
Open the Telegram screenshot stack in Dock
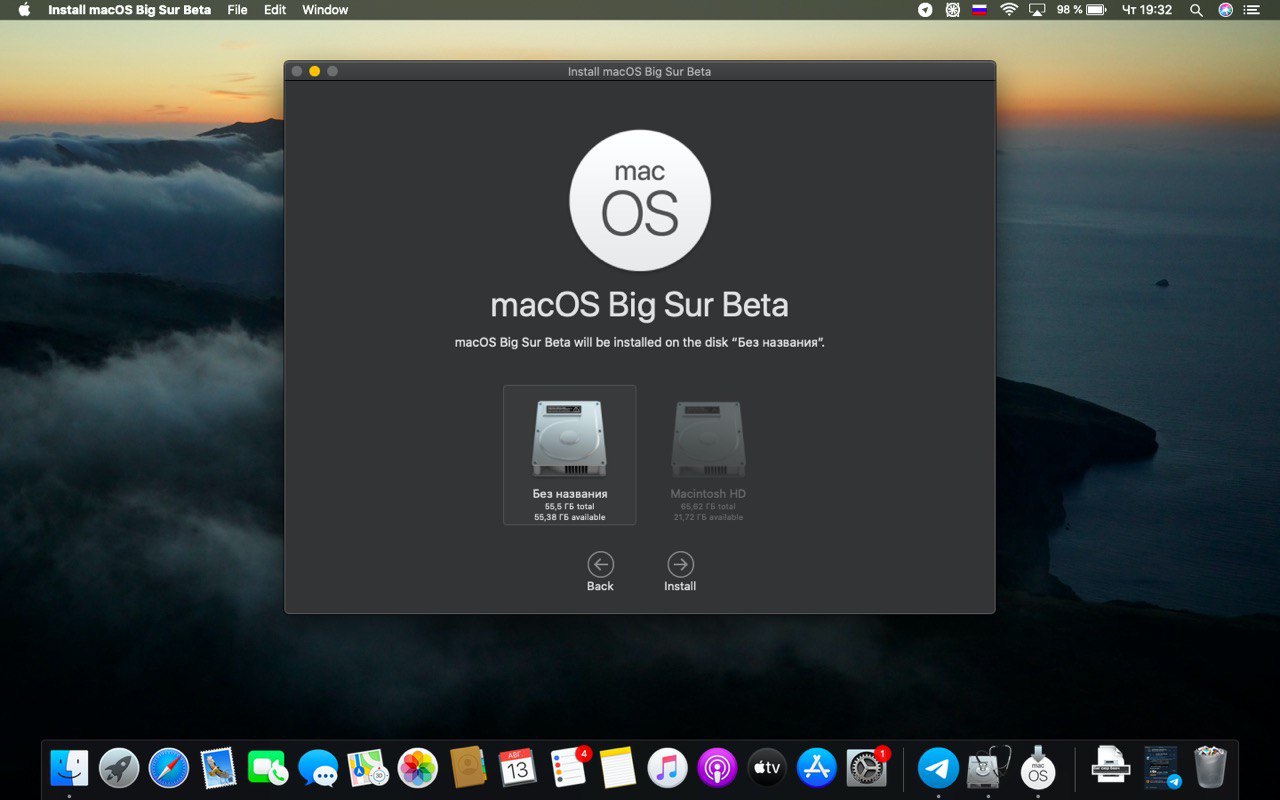tap(1161, 768)
